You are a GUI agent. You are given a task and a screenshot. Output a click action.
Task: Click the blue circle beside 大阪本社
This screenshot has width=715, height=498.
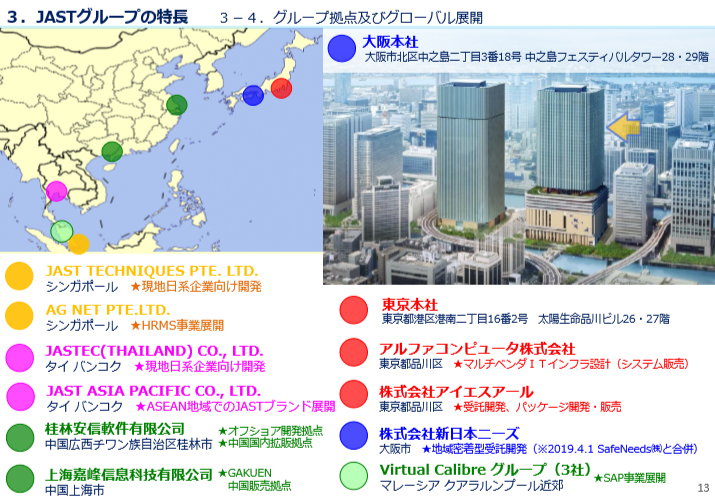pos(342,48)
